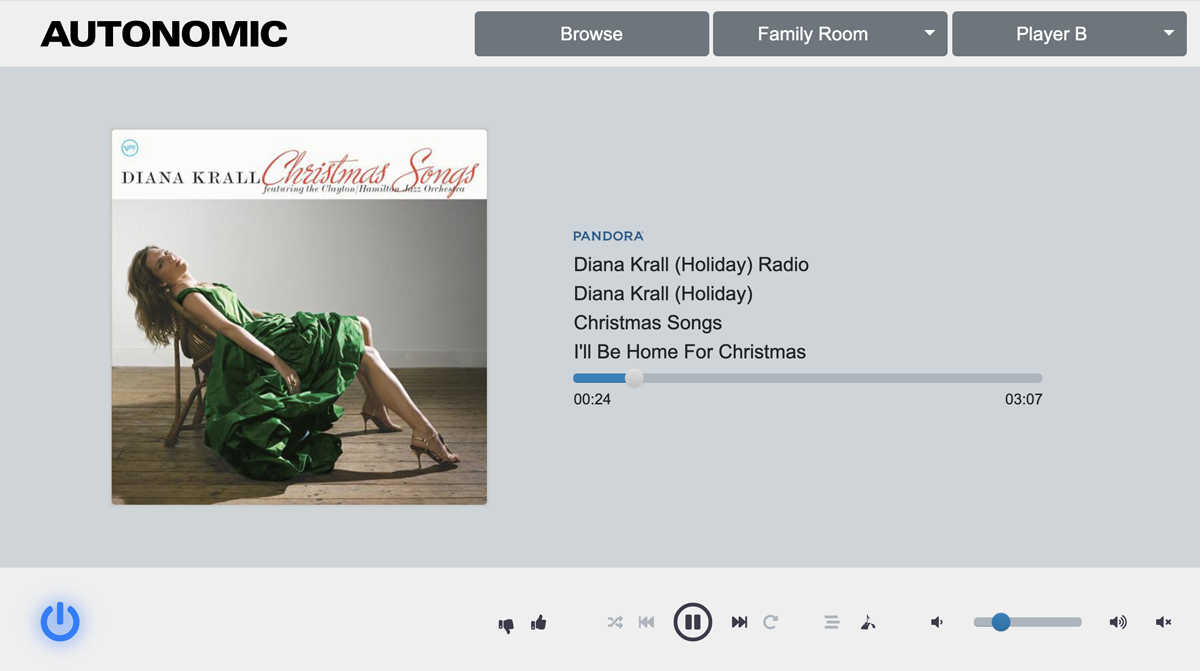The height and width of the screenshot is (671, 1201).
Task: Raise volume with the loud speaker icon
Action: [1118, 622]
